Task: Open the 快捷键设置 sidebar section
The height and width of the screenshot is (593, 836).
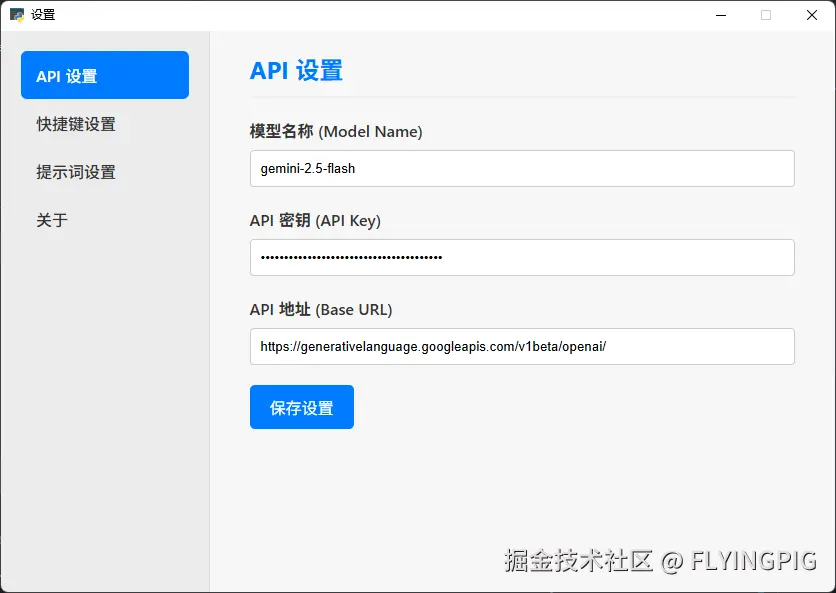Action: [105, 124]
